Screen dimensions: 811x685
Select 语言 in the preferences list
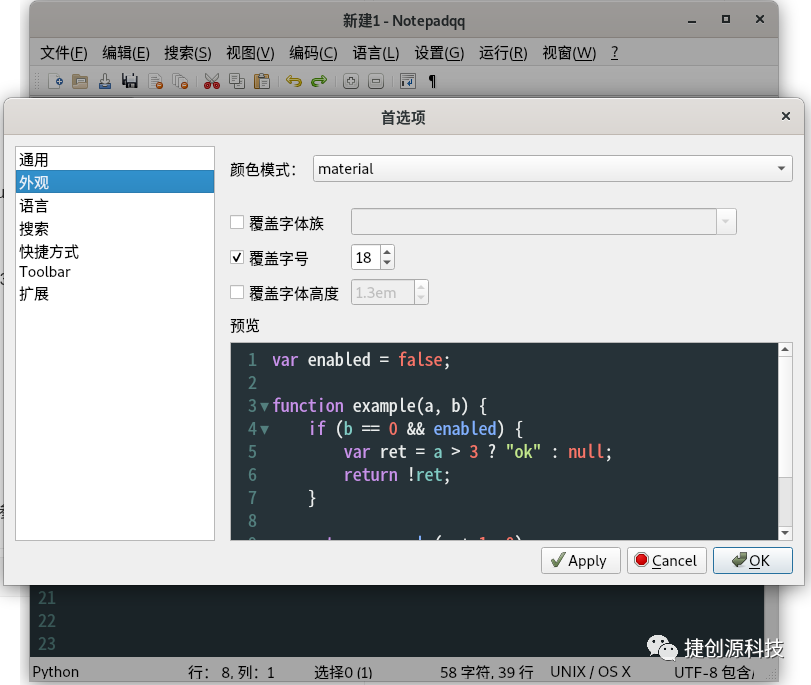[x=115, y=205]
